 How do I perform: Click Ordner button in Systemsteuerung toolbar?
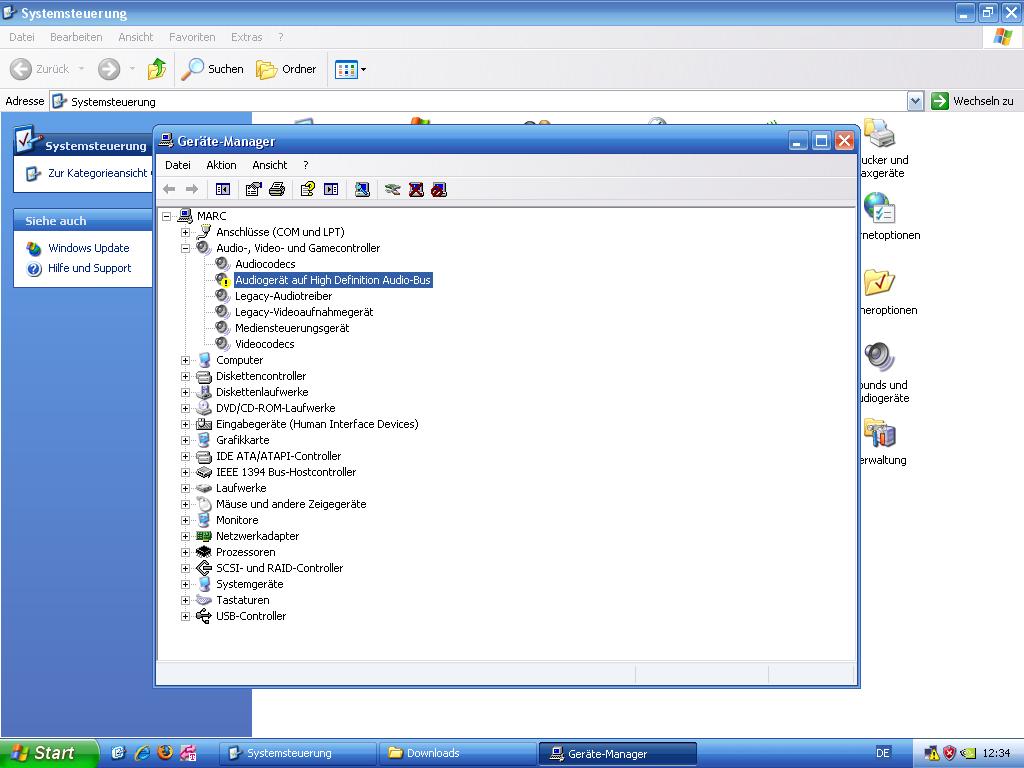click(x=286, y=69)
